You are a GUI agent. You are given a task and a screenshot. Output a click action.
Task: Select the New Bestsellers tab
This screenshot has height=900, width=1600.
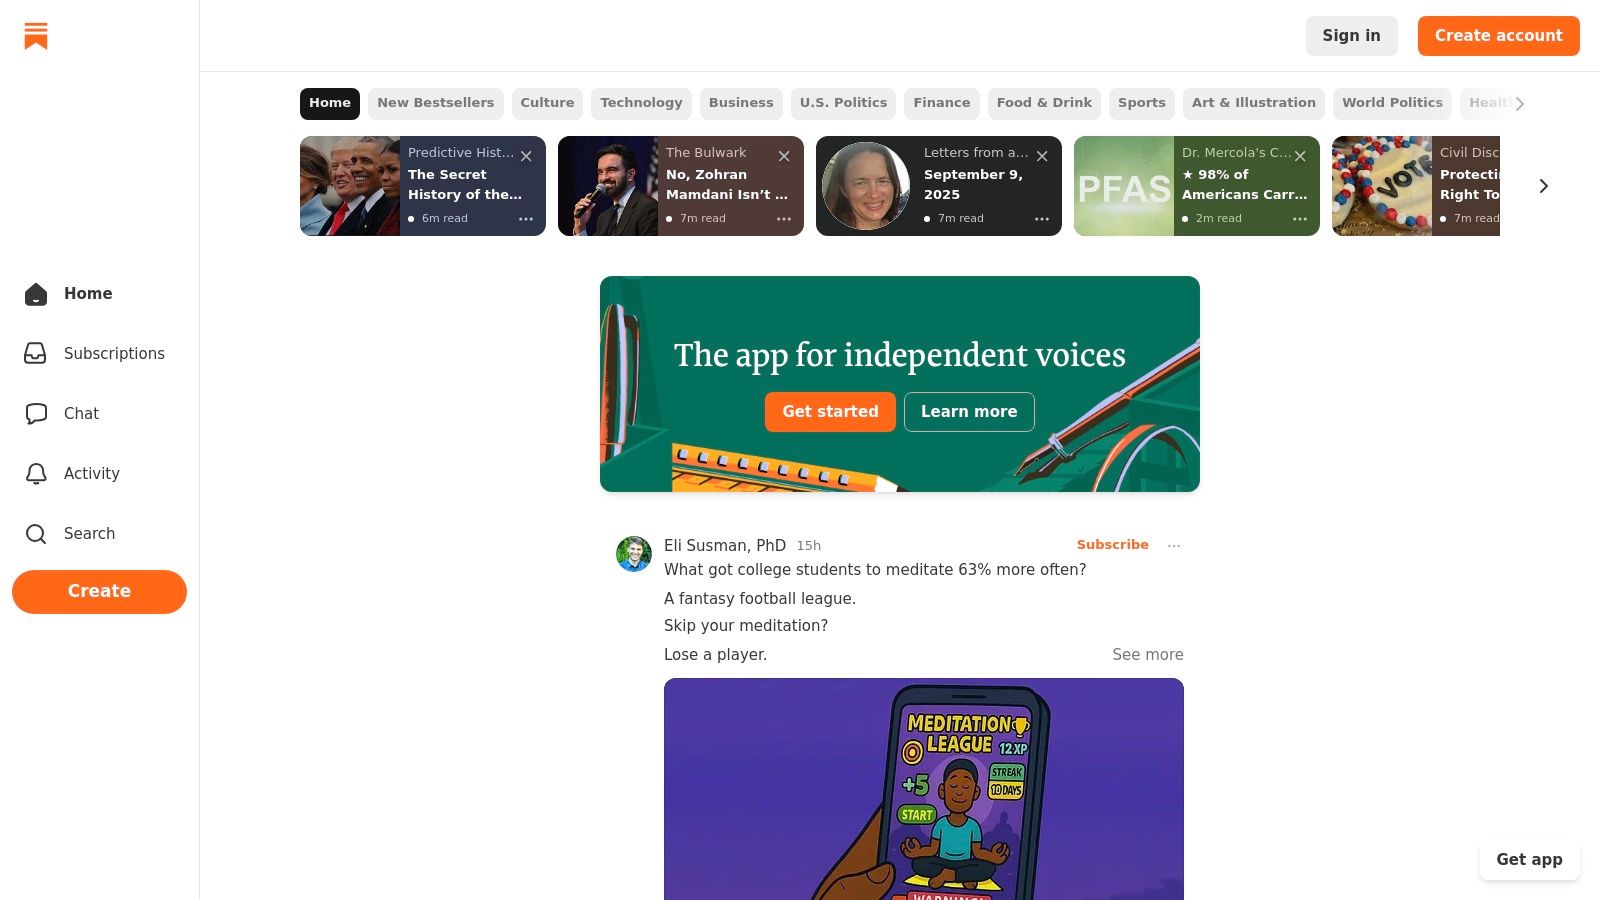436,103
